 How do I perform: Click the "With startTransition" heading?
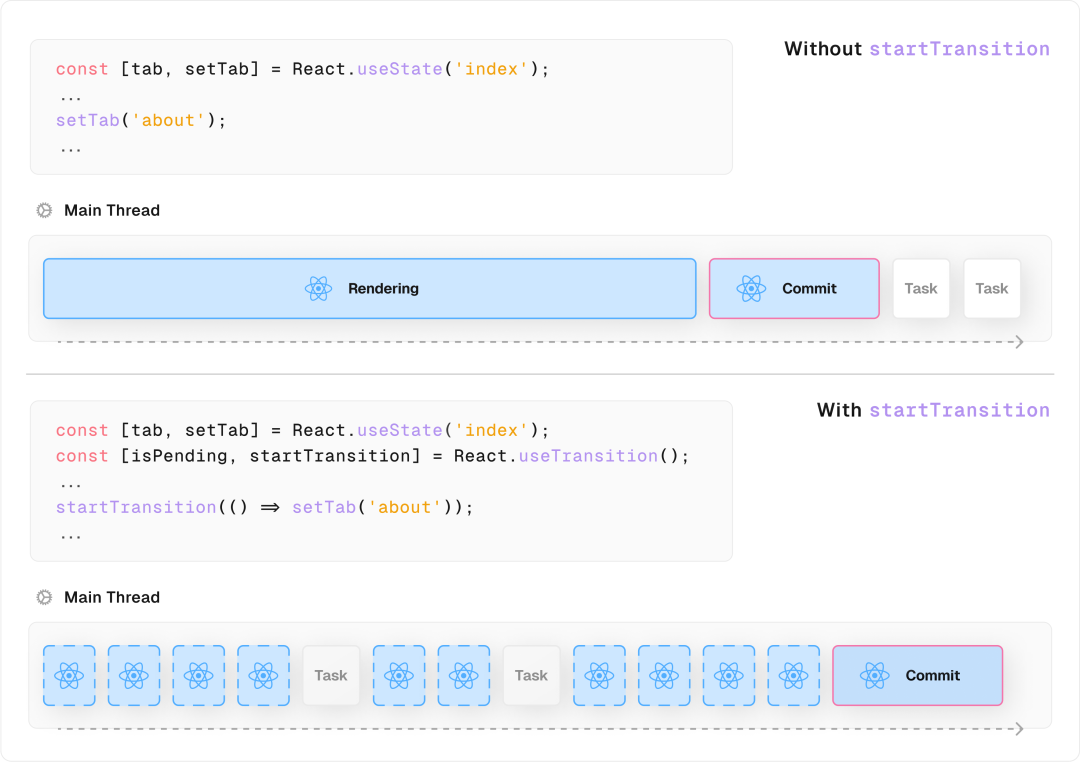point(932,410)
